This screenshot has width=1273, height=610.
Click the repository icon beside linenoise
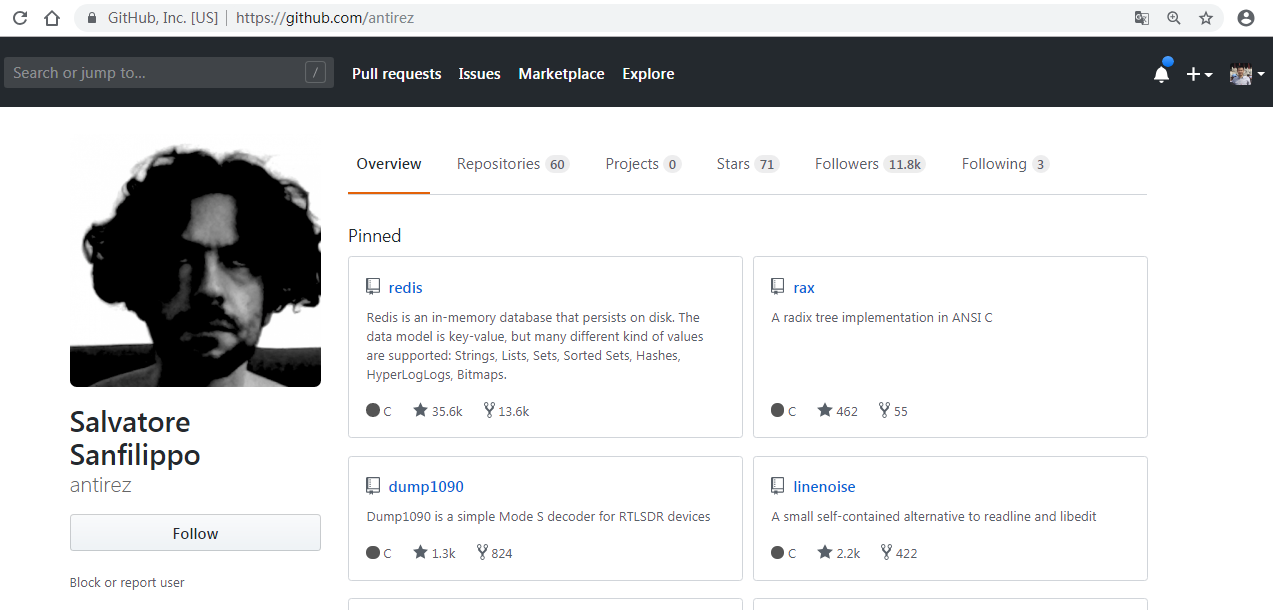(x=778, y=486)
